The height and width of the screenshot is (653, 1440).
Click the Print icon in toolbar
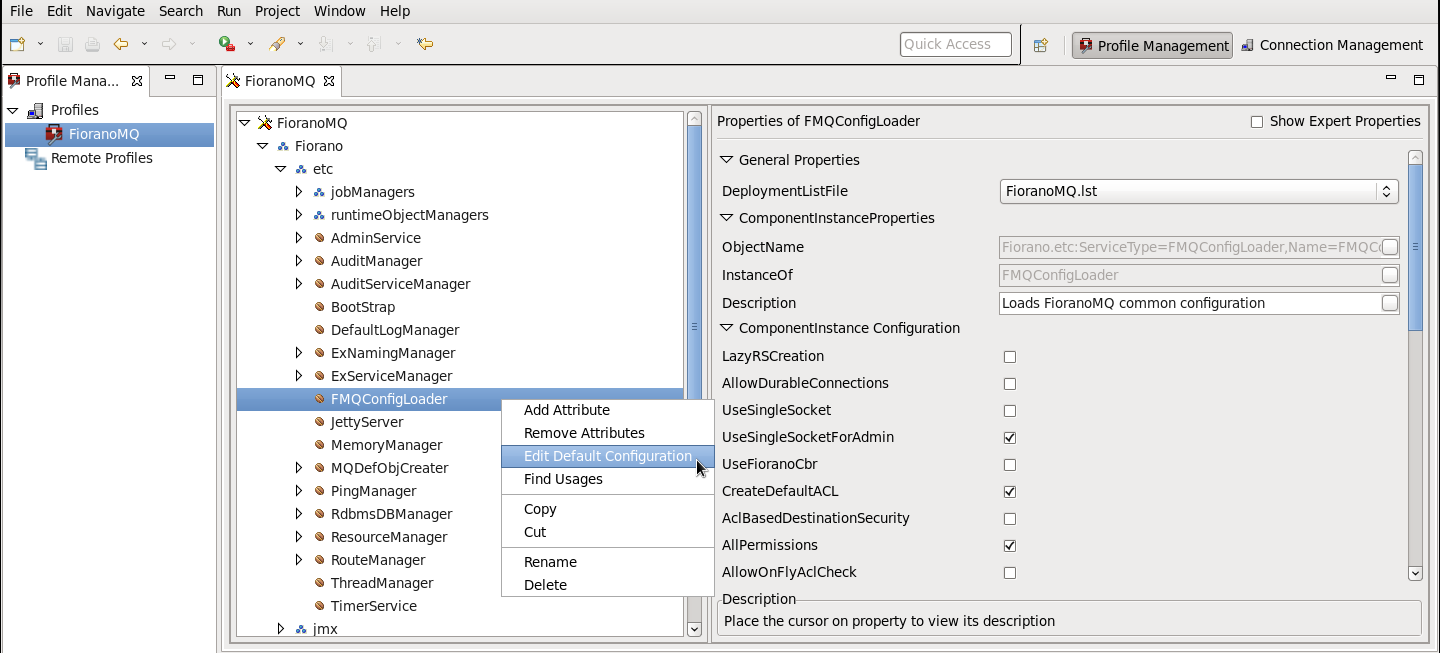coord(92,44)
